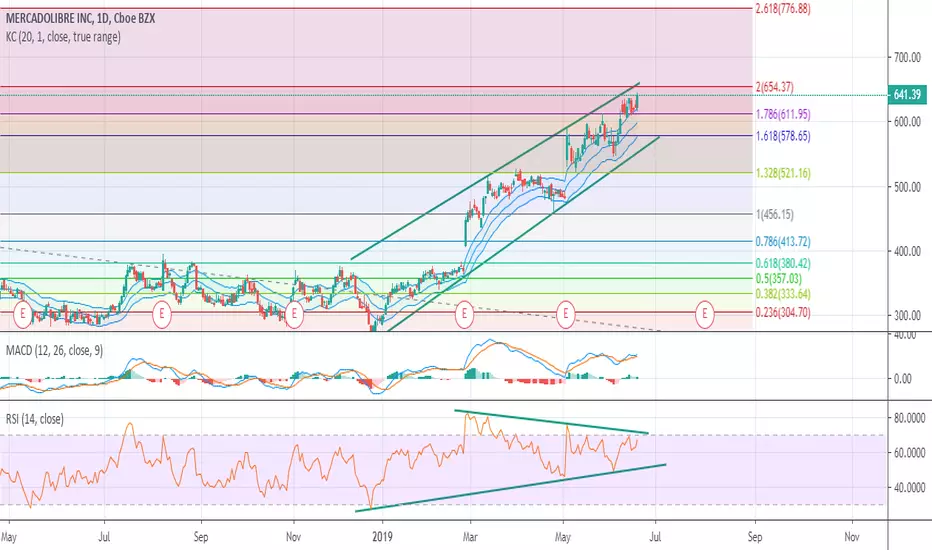Click the Jul 2018 date axis label
The image size is (932, 550).
(x=104, y=537)
